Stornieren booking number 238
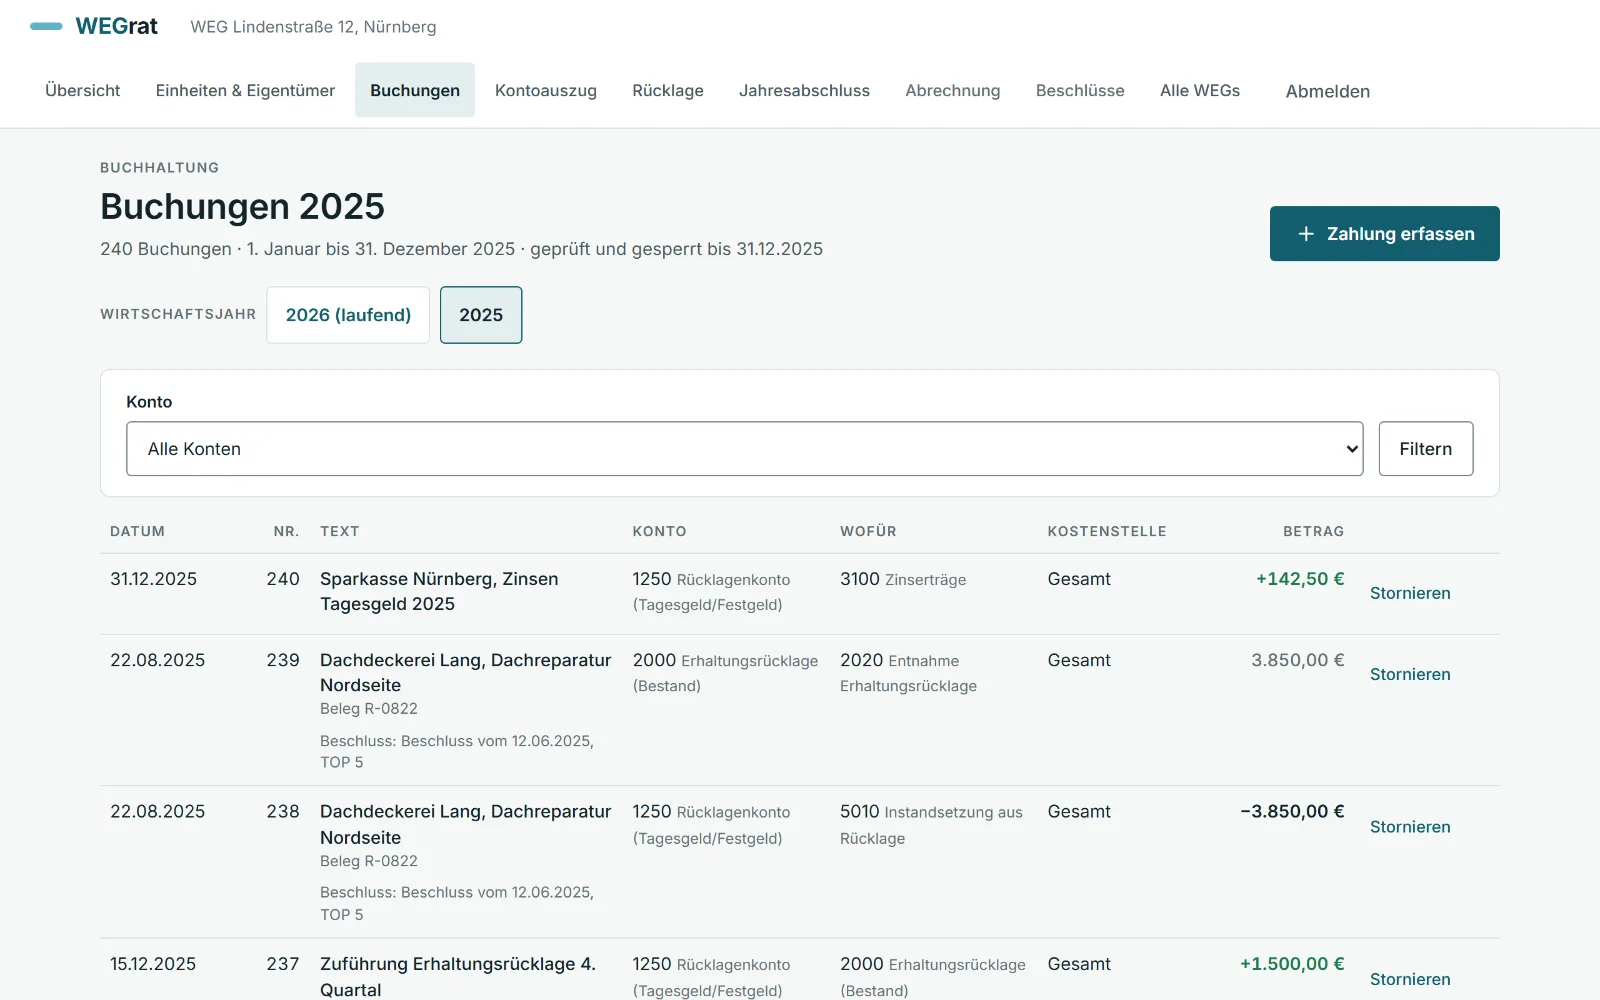 pyautogui.click(x=1410, y=827)
